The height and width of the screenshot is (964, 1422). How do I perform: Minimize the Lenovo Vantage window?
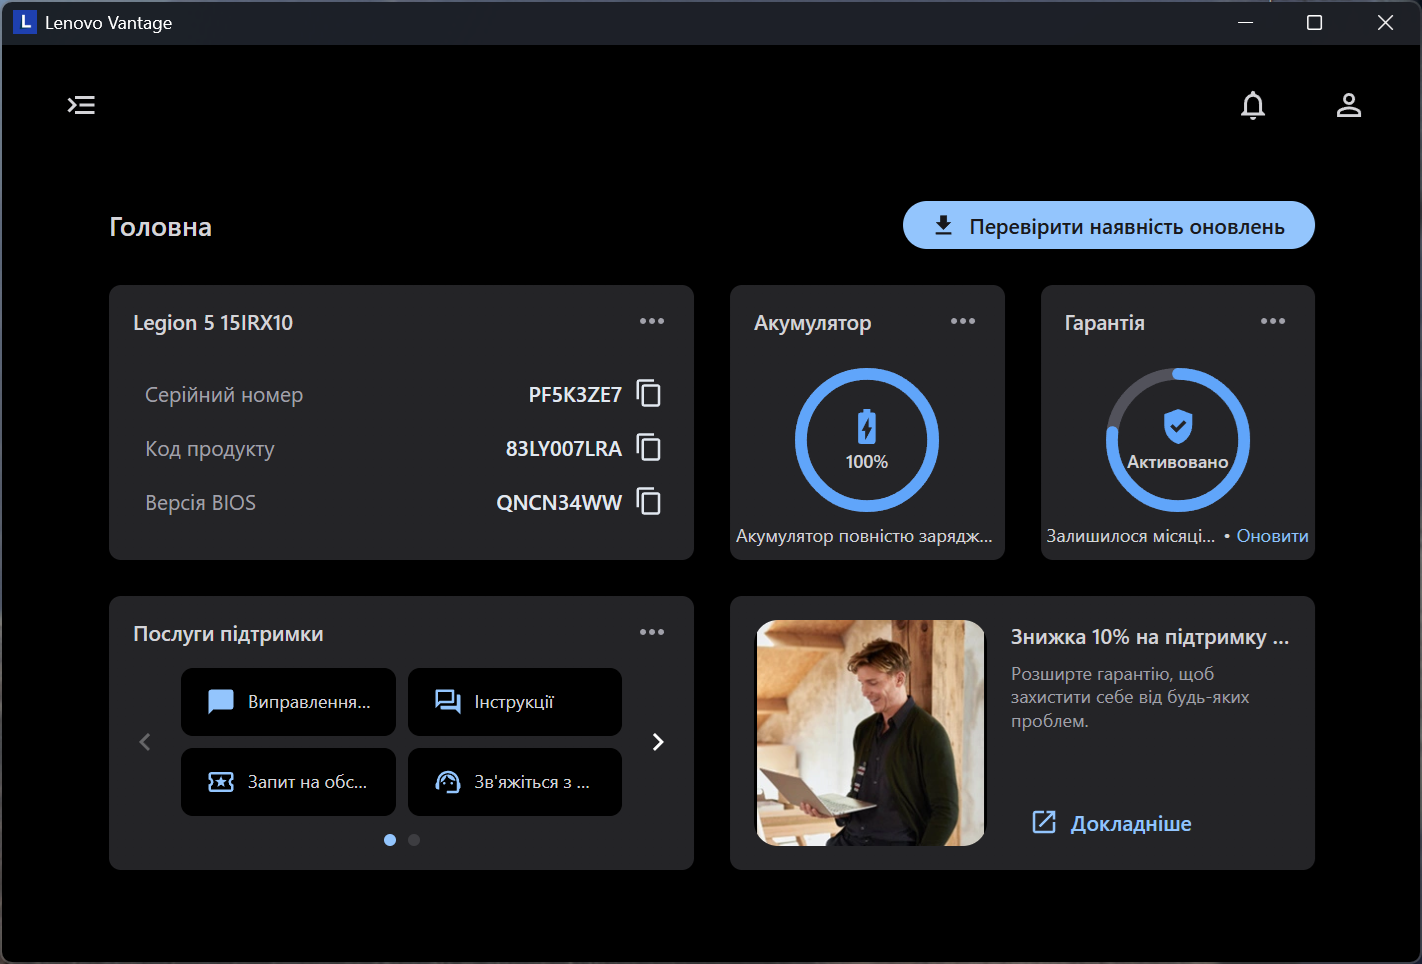click(1246, 22)
